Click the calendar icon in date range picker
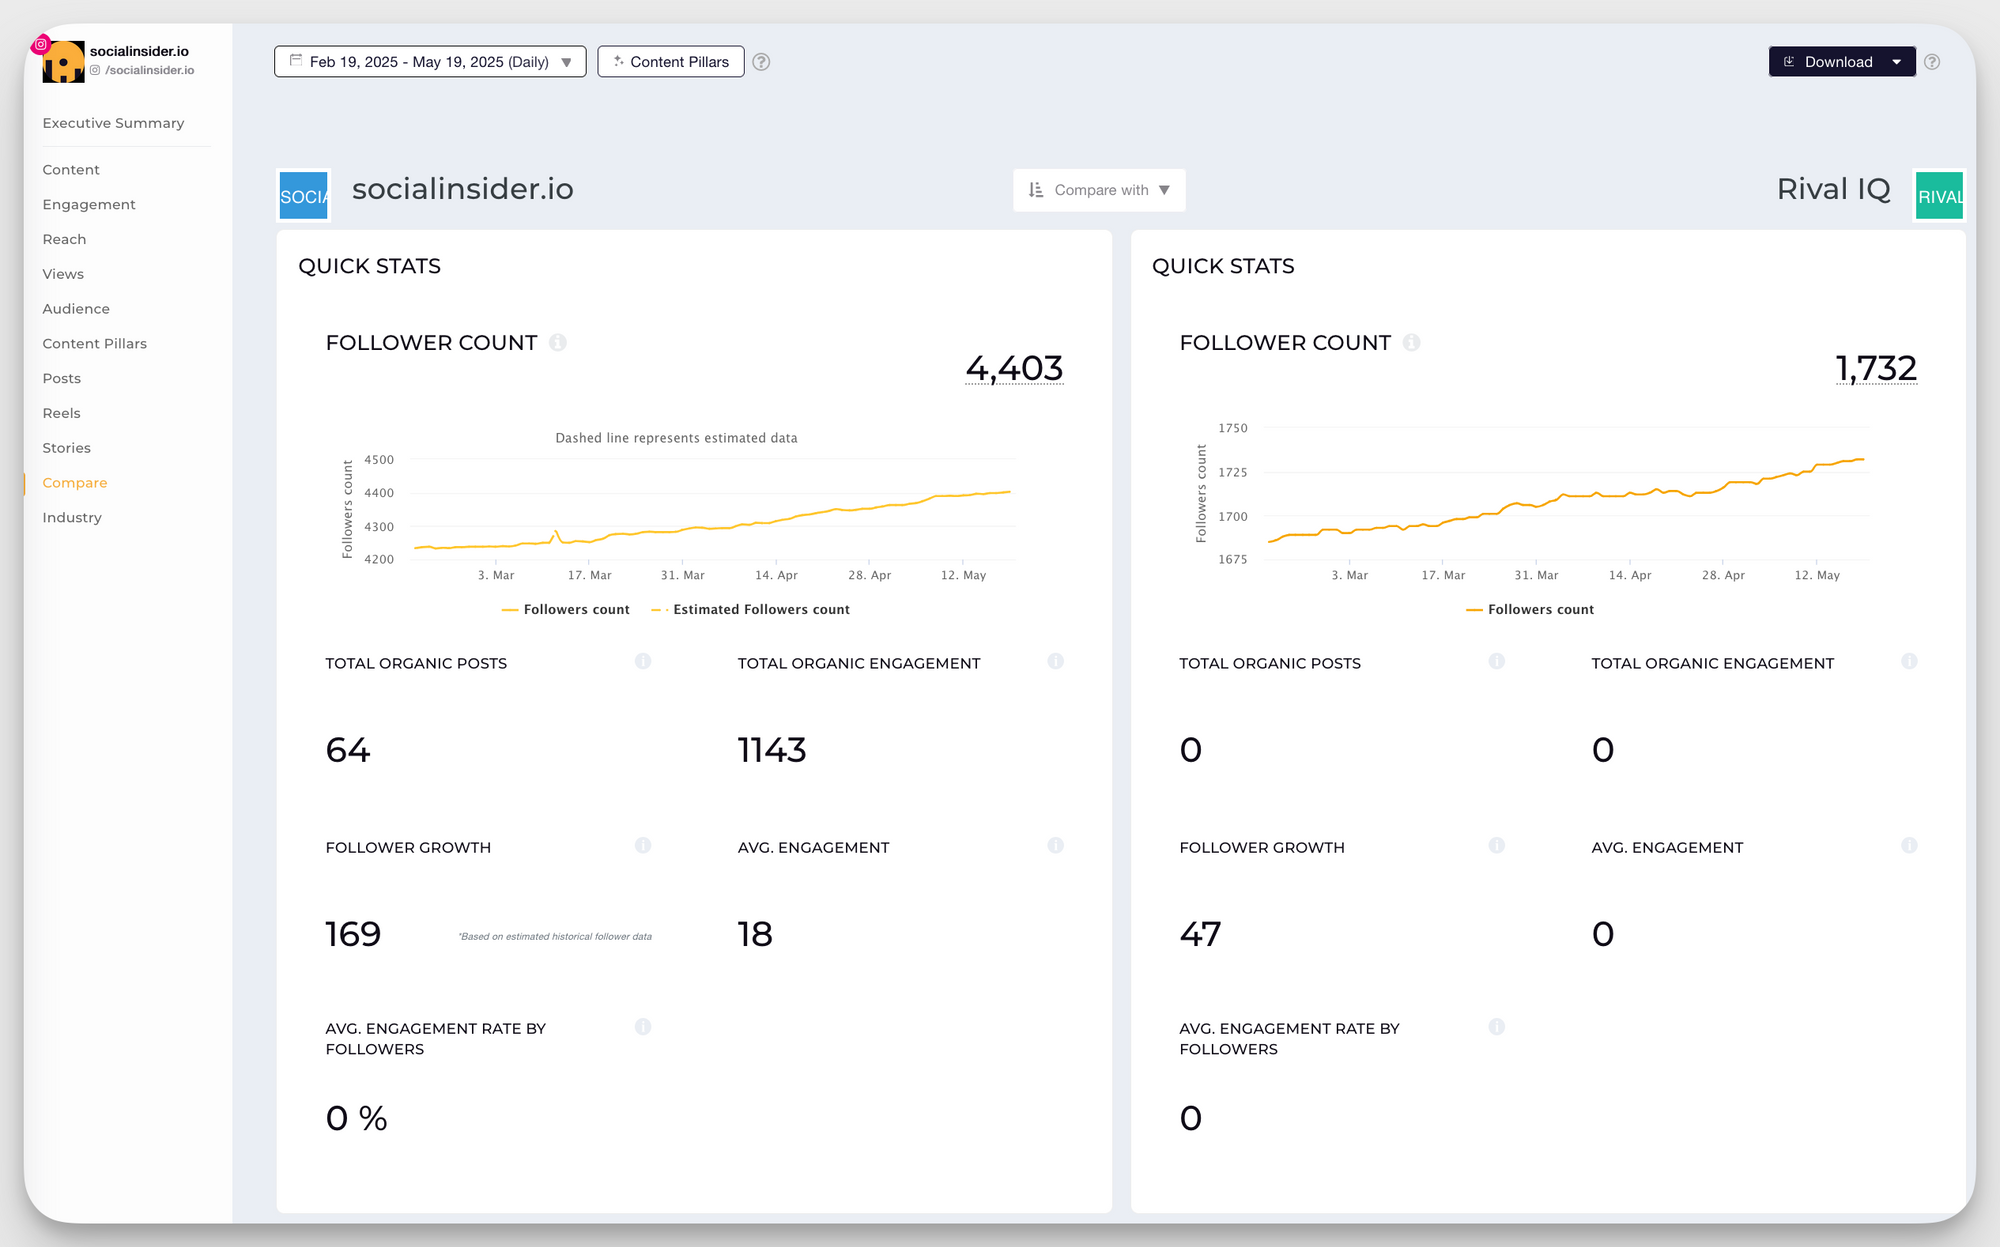Viewport: 2000px width, 1247px height. [296, 61]
